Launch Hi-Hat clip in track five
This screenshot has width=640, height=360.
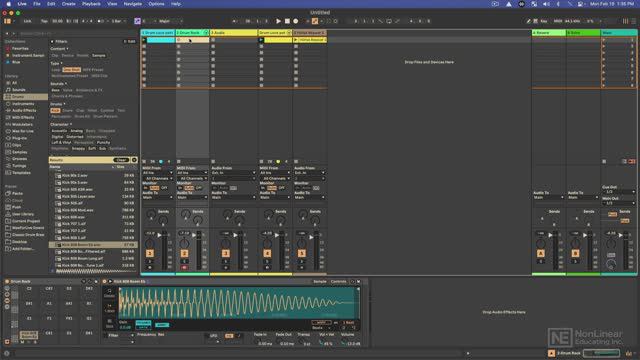pyautogui.click(x=296, y=40)
